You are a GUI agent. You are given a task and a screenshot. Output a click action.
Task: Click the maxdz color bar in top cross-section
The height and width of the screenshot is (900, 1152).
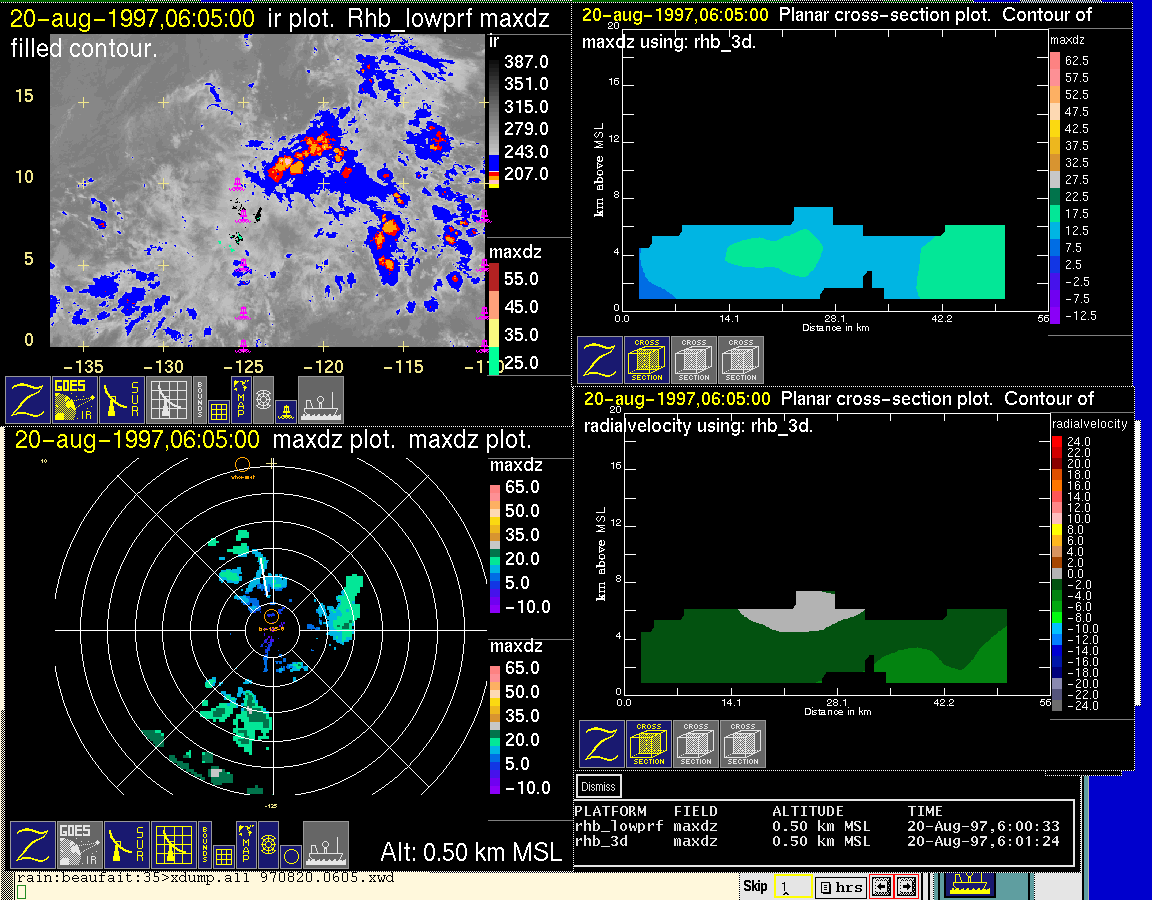[x=1055, y=187]
